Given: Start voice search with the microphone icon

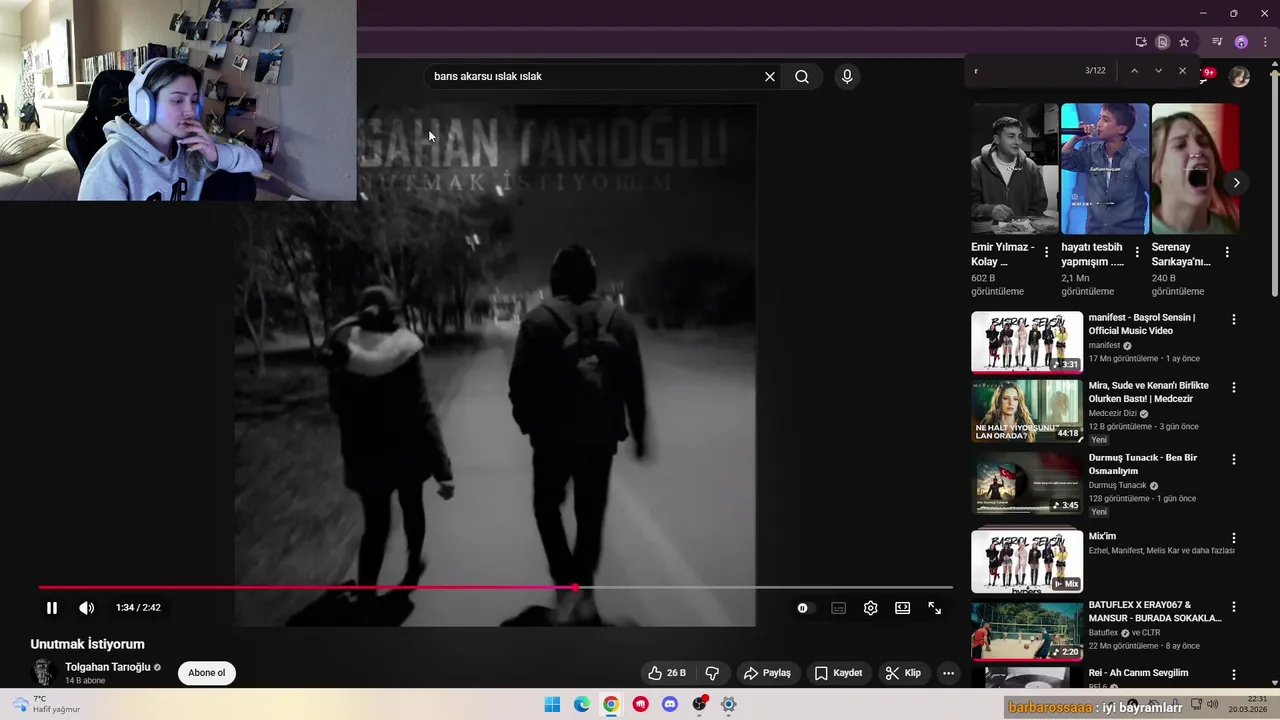Looking at the screenshot, I should point(847,76).
